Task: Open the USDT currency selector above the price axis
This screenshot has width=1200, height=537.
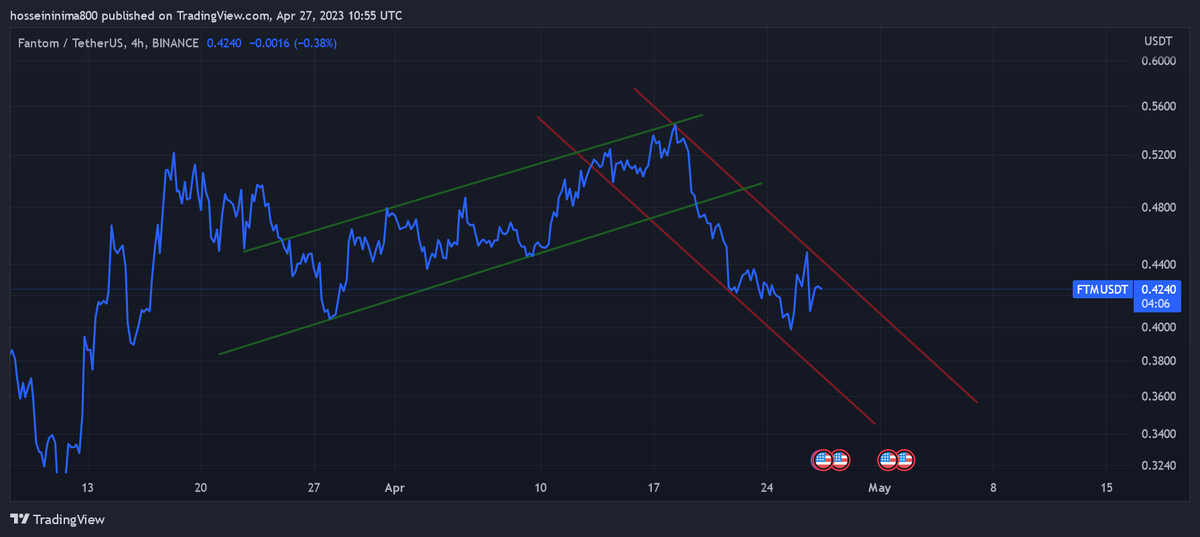Action: pyautogui.click(x=1157, y=42)
